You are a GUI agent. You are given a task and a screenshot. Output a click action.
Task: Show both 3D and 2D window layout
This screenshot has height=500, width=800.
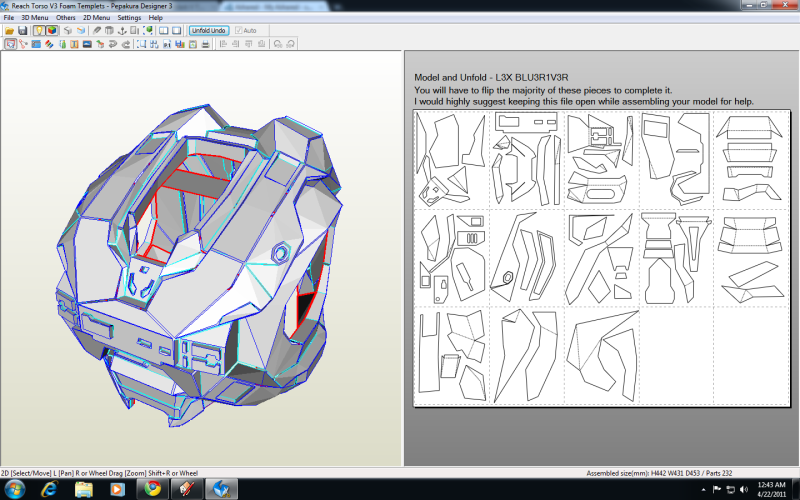(163, 31)
